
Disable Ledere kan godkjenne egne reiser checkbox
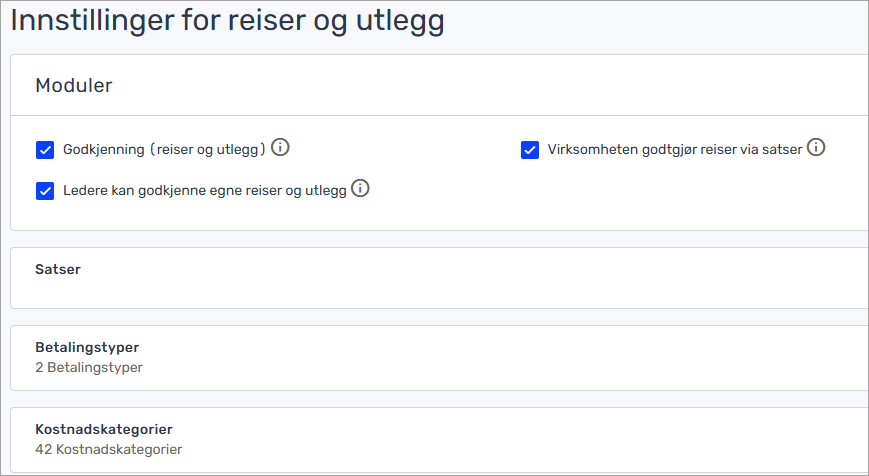(x=45, y=191)
